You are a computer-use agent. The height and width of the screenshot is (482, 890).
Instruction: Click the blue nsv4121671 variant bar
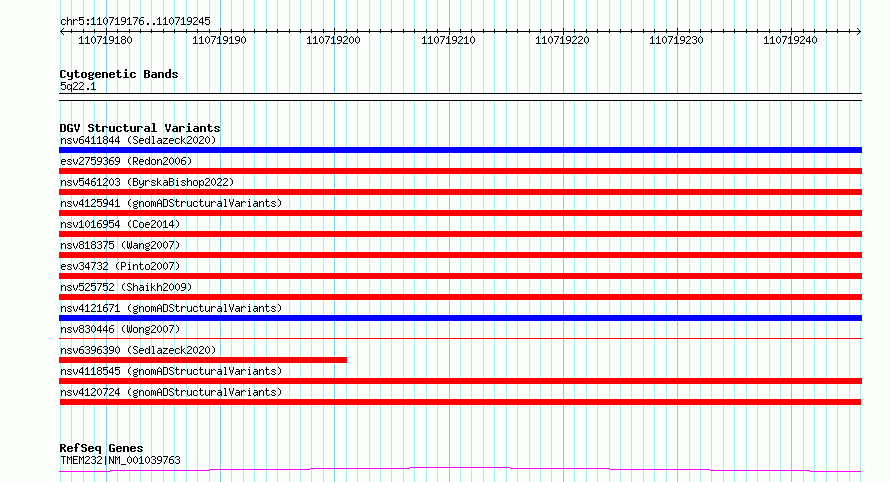point(460,318)
